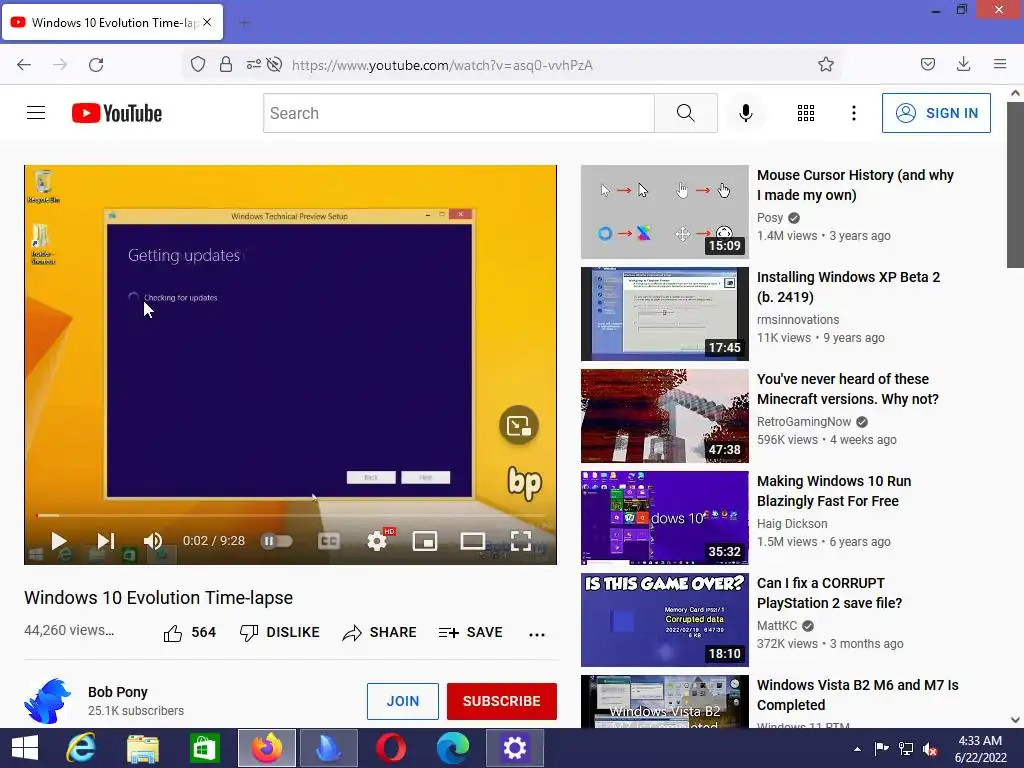The width and height of the screenshot is (1024, 768).
Task: Open site permissions icon in address bar
Action: (253, 65)
